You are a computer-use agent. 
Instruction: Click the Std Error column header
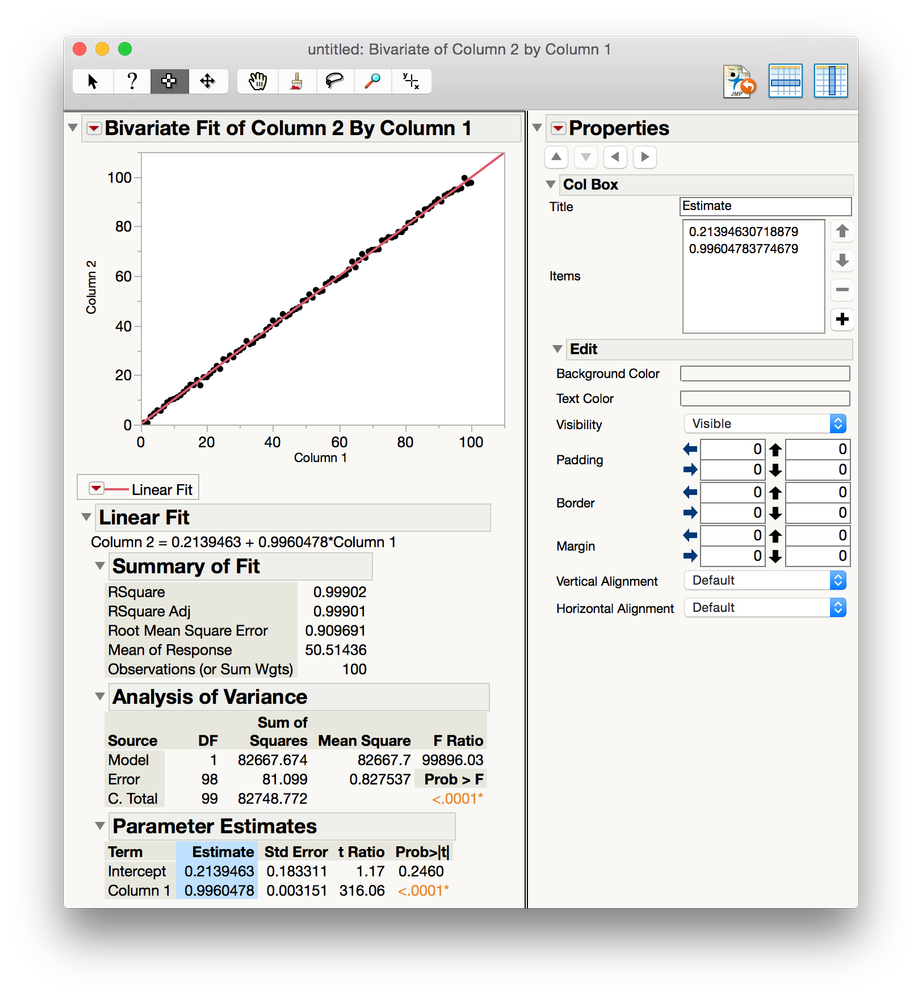(296, 852)
